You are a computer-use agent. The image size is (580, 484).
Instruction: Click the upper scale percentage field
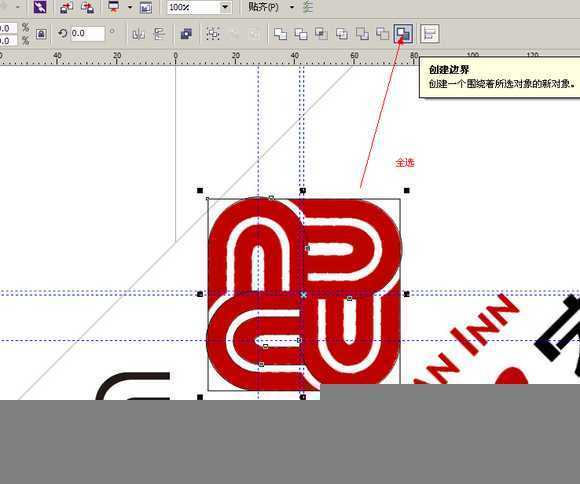click(x=8, y=28)
